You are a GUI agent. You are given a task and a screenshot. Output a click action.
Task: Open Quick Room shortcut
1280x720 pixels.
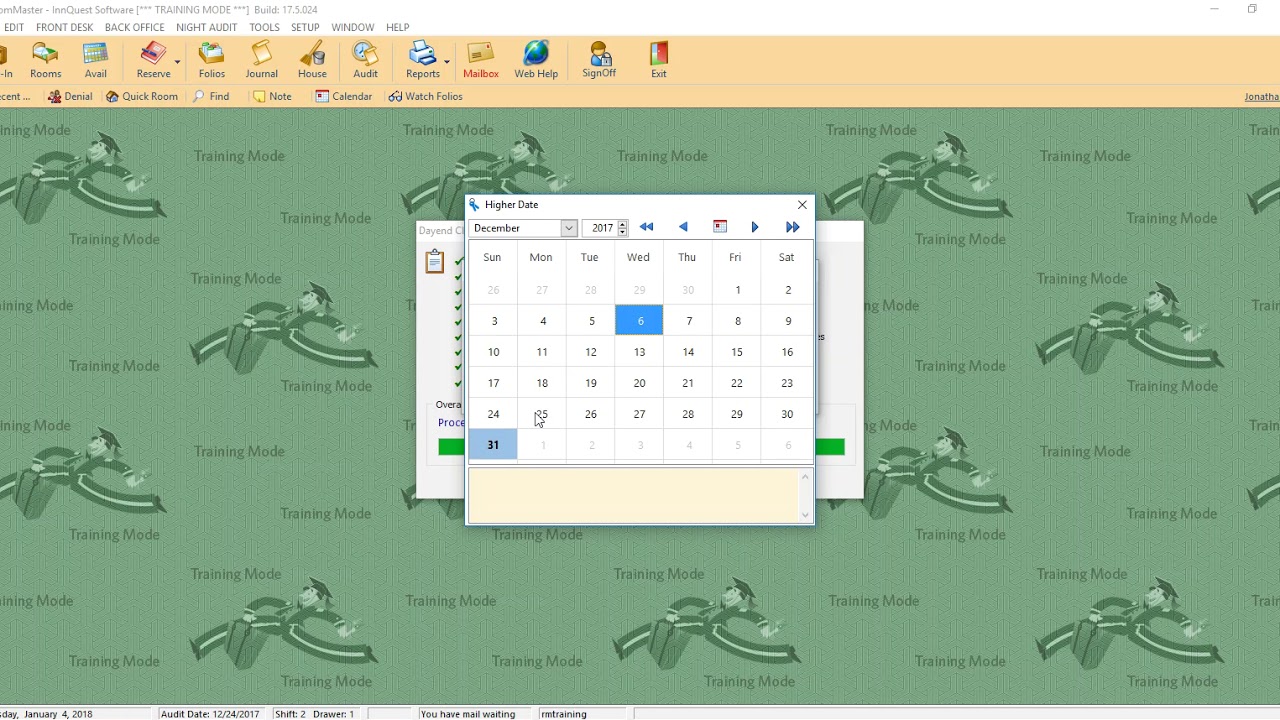click(x=142, y=97)
